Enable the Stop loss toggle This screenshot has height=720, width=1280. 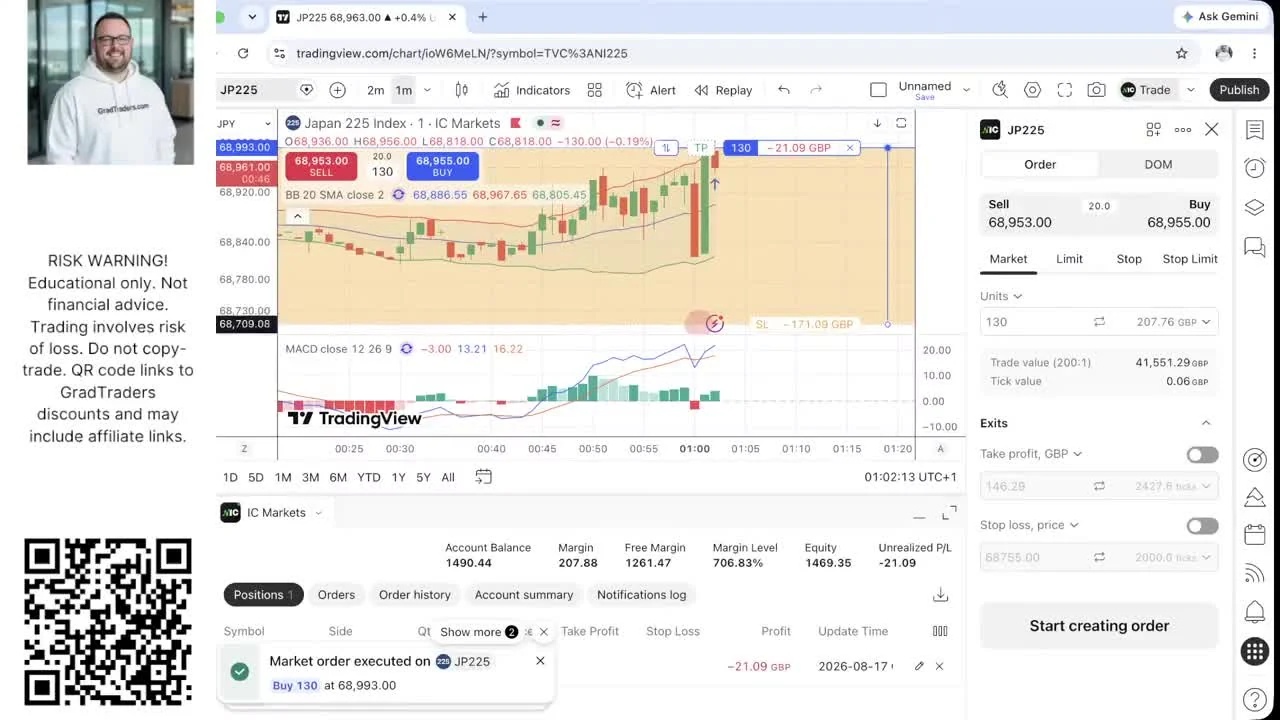[x=1202, y=526]
